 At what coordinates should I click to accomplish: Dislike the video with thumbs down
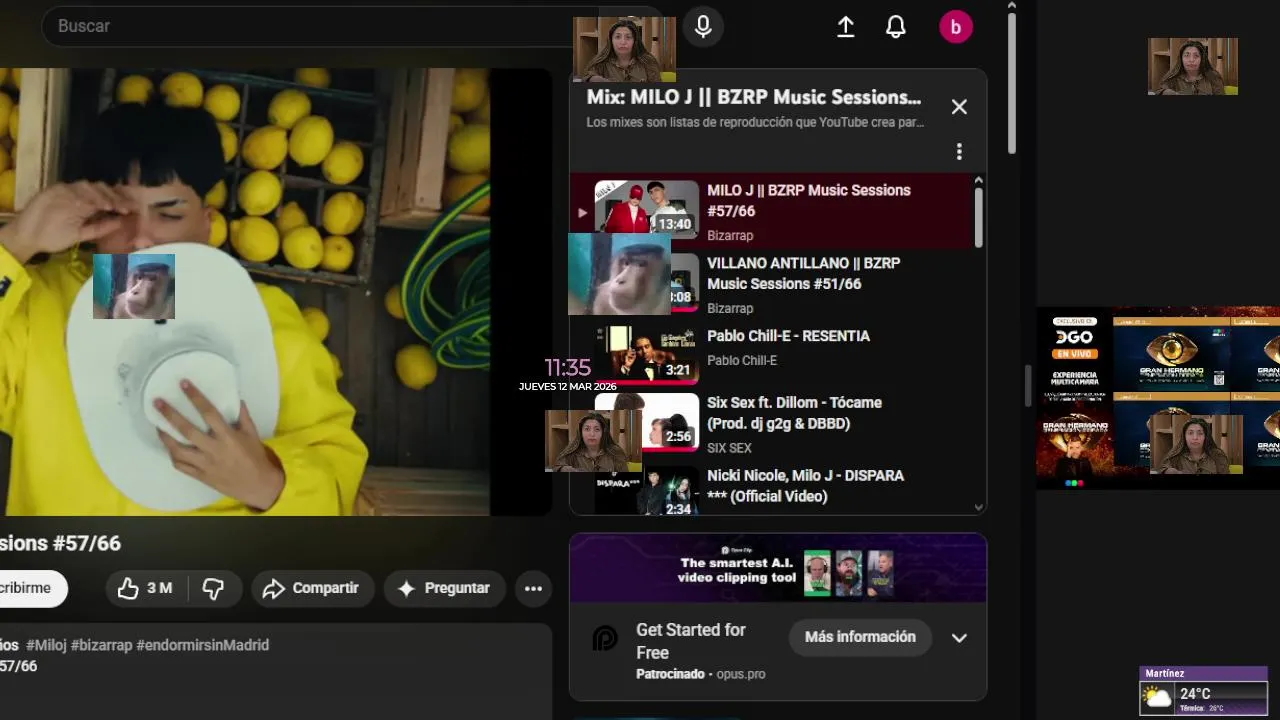point(214,589)
